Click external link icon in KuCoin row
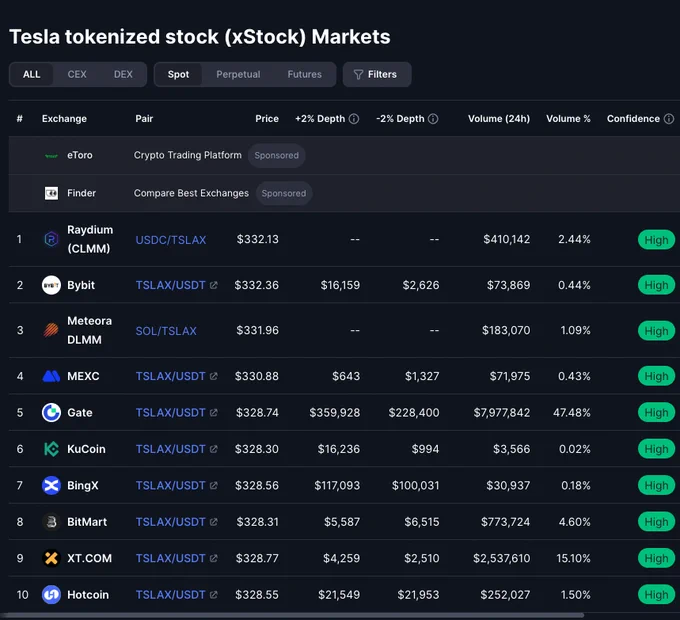The height and width of the screenshot is (620, 680). point(213,449)
